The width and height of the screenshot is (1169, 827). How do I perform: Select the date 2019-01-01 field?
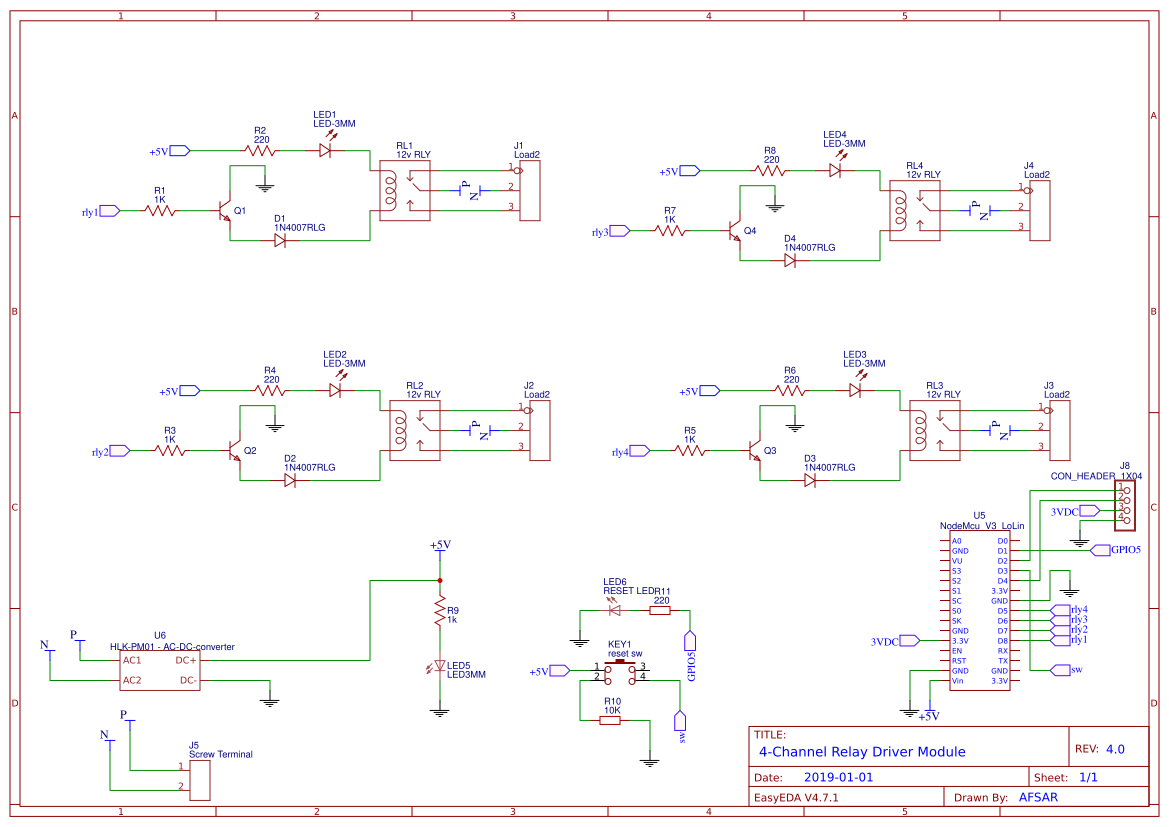(838, 777)
